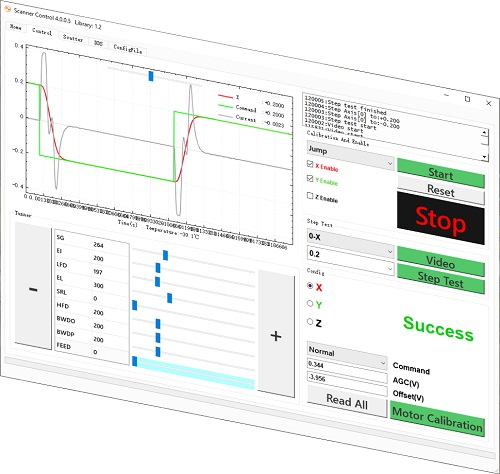Click the LFD row slider handle
Image resolution: width=500 pixels, height=474 pixels.
(158, 282)
